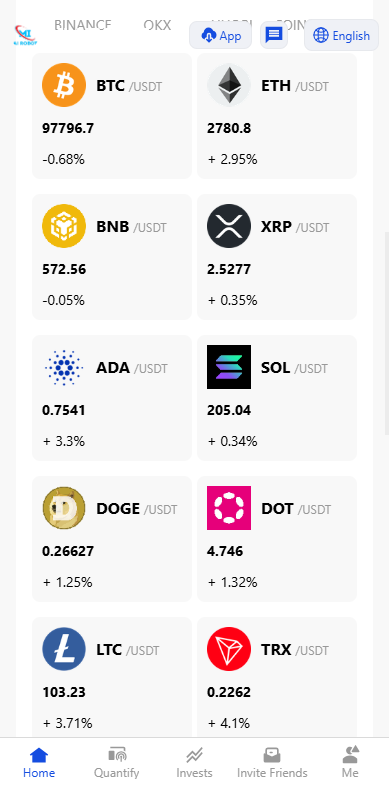Screen dimensions: 389x787
Task: Click the Bitcoin coin icon
Action: point(64,85)
